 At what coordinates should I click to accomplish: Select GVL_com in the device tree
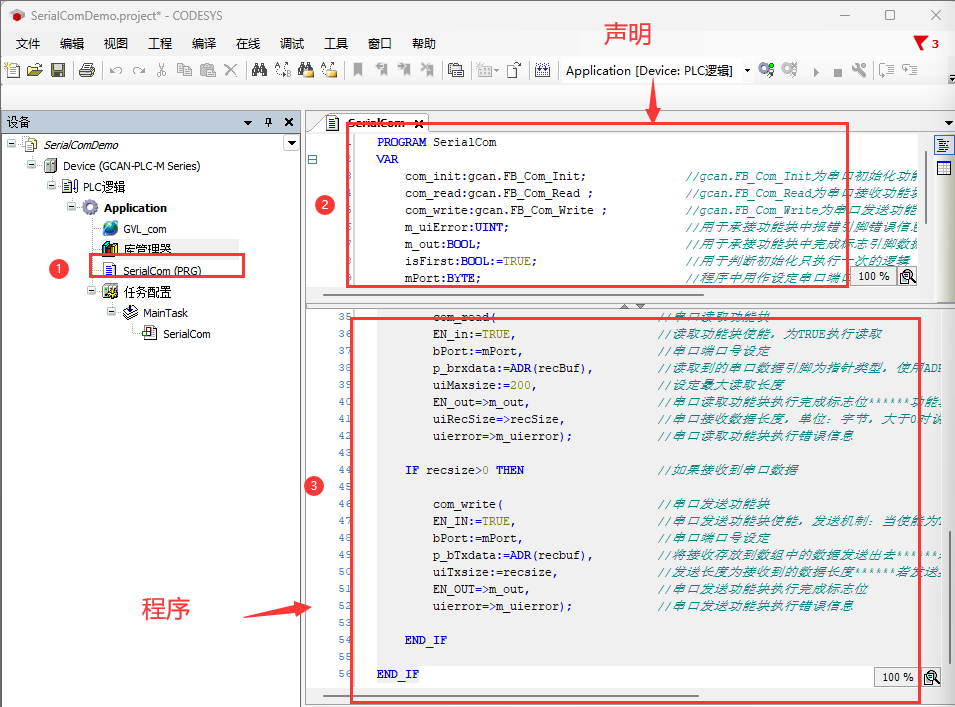(144, 229)
